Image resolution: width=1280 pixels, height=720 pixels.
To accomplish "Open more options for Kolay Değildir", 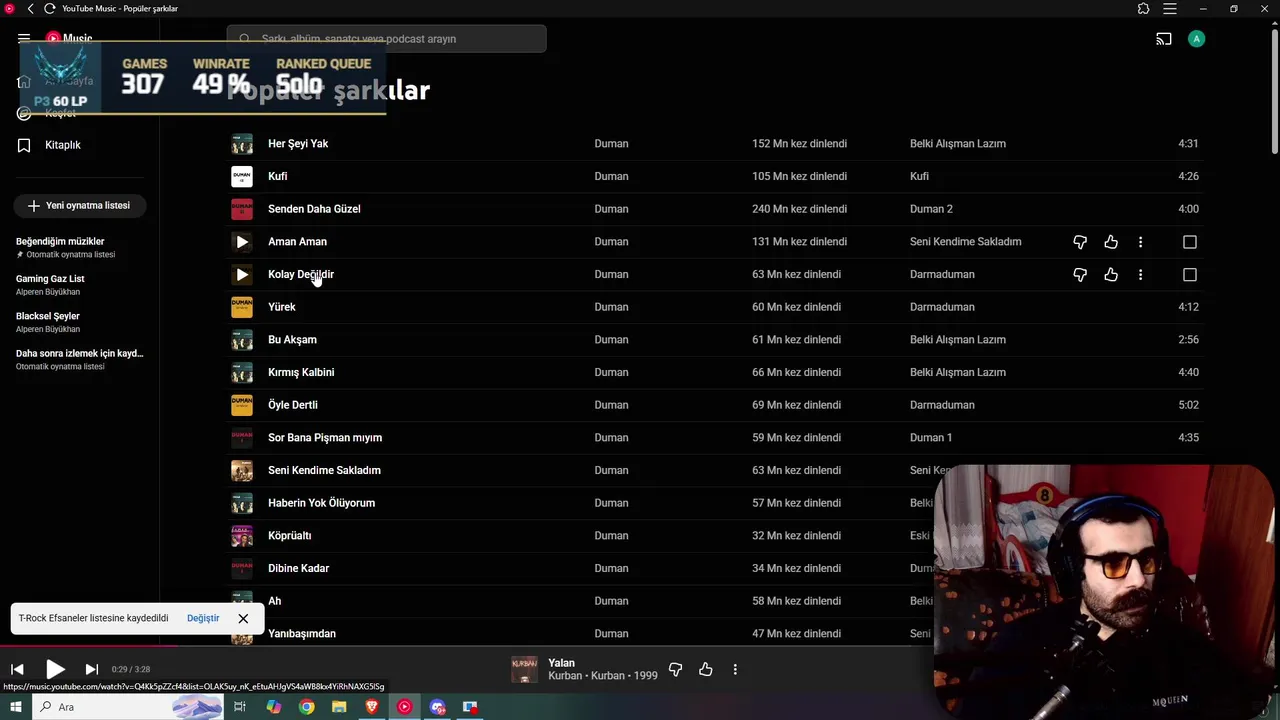I will tap(1140, 274).
